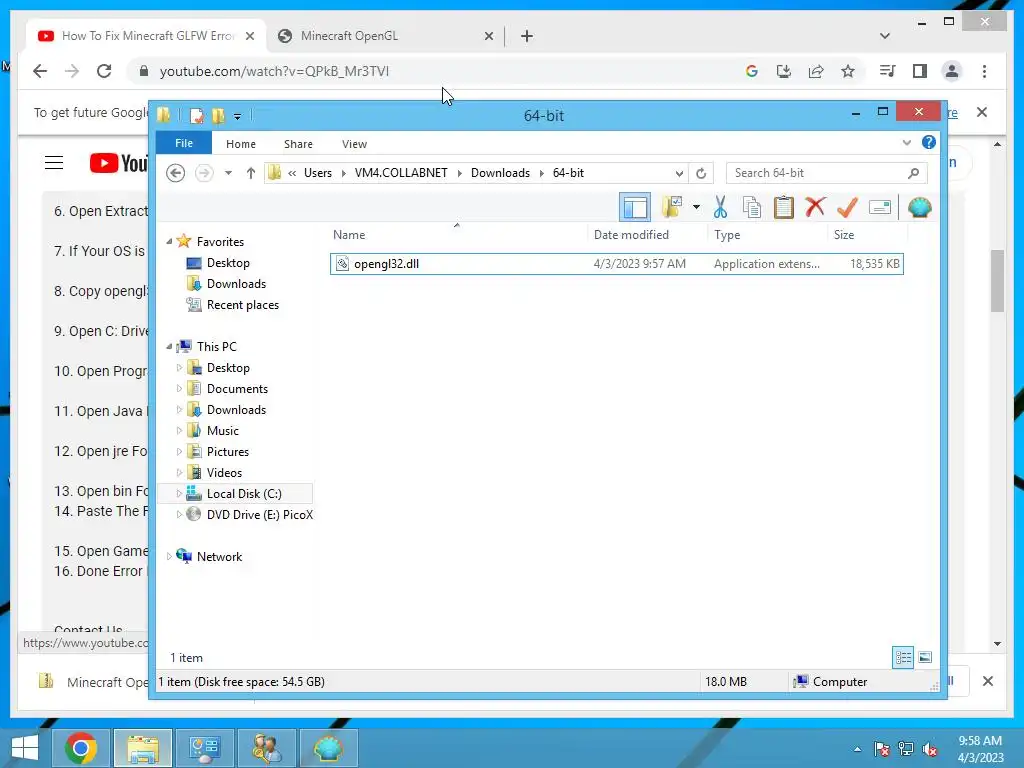Go back in Explorer navigation
The image size is (1024, 768).
pyautogui.click(x=176, y=173)
